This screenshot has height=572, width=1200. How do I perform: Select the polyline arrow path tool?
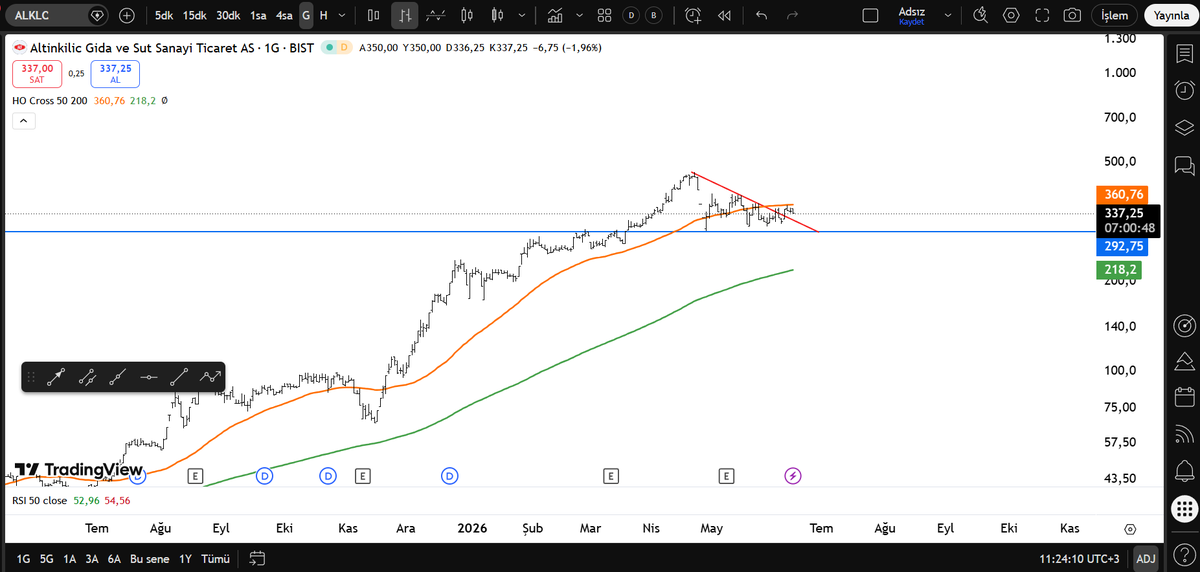coord(210,377)
